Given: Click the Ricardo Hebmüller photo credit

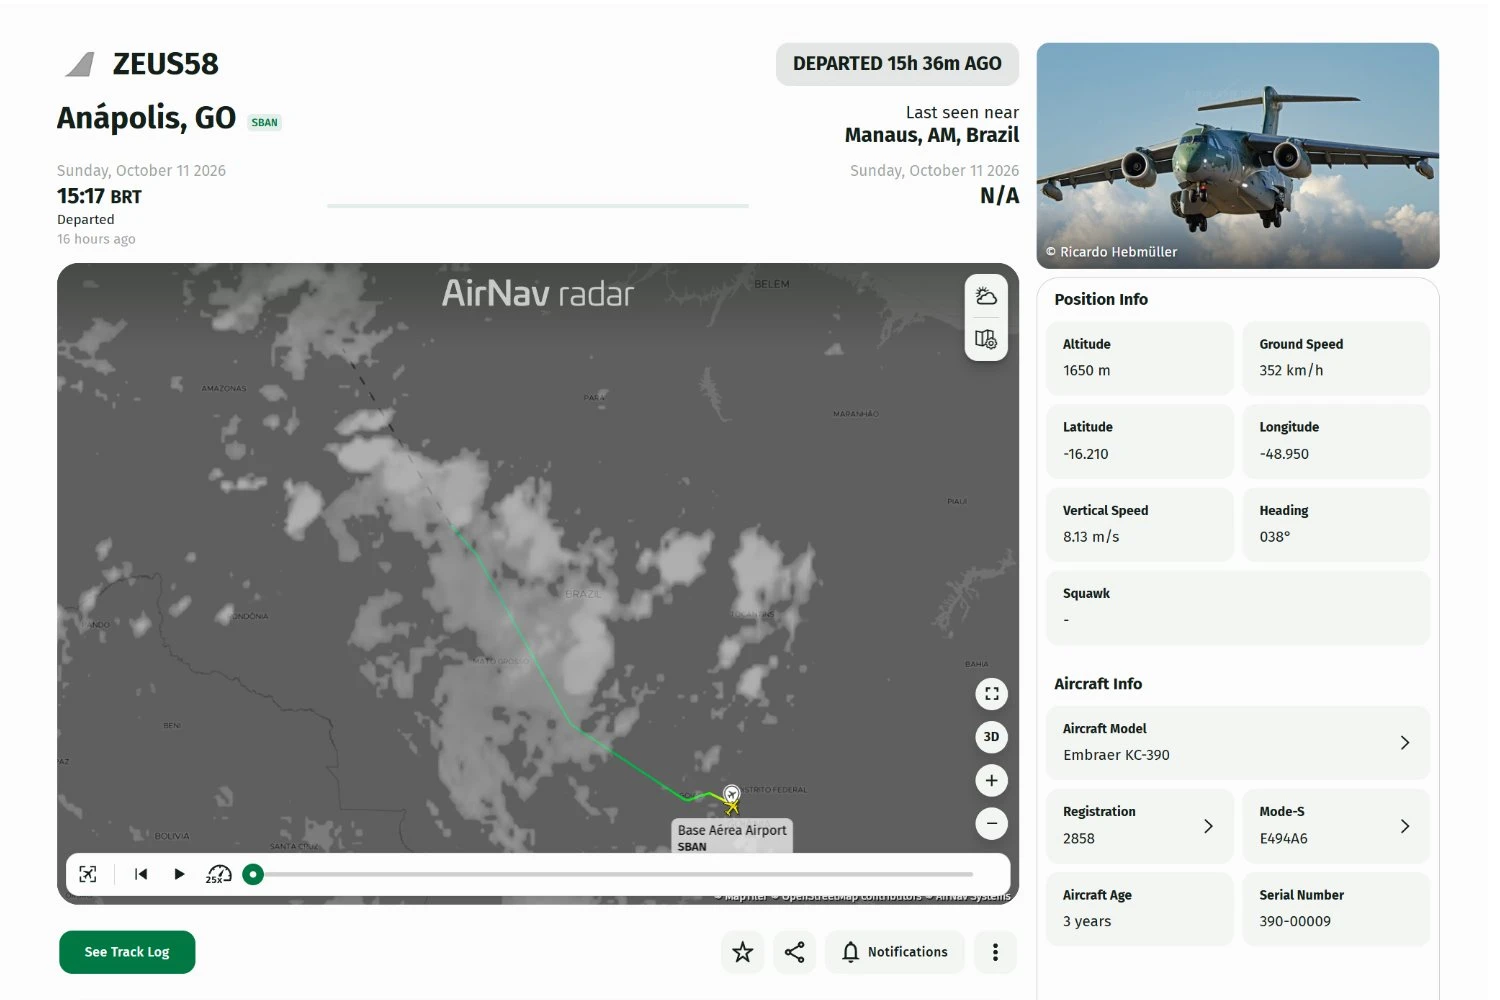Looking at the screenshot, I should click(1112, 252).
